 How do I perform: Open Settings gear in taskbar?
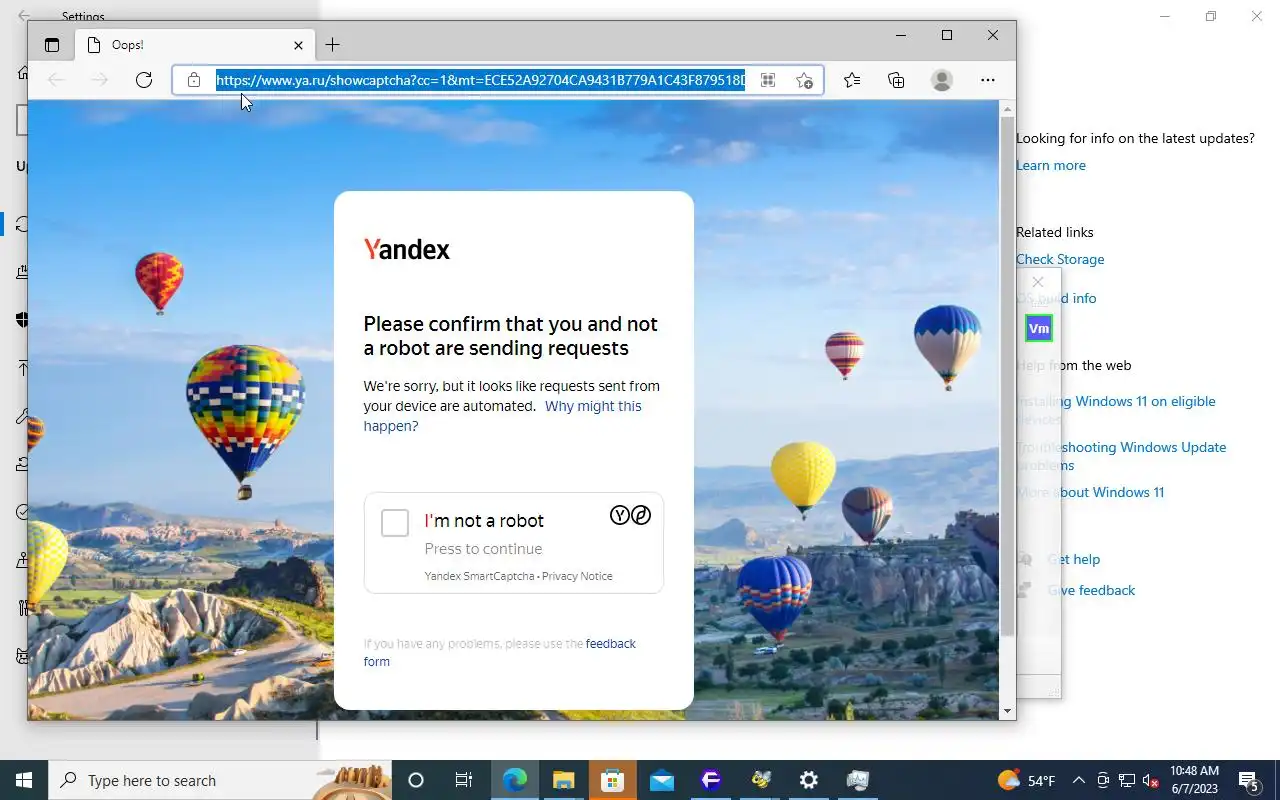click(x=809, y=780)
